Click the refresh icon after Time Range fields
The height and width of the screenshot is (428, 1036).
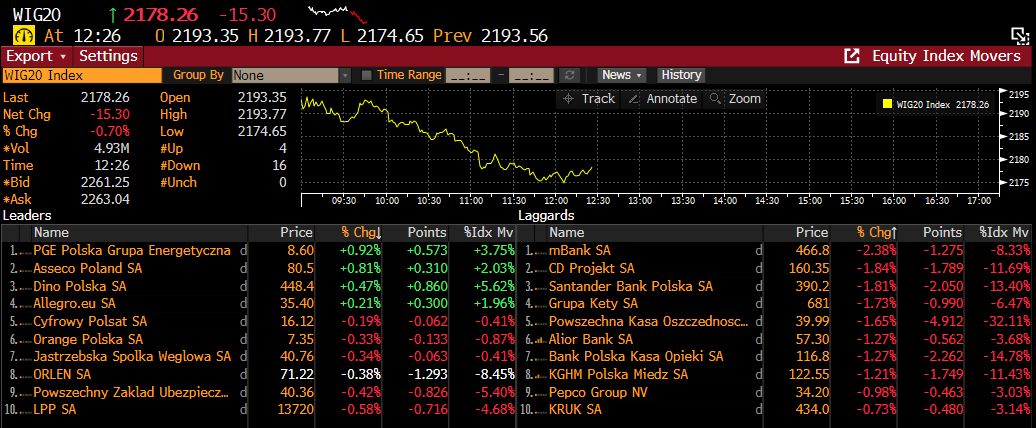pos(570,75)
